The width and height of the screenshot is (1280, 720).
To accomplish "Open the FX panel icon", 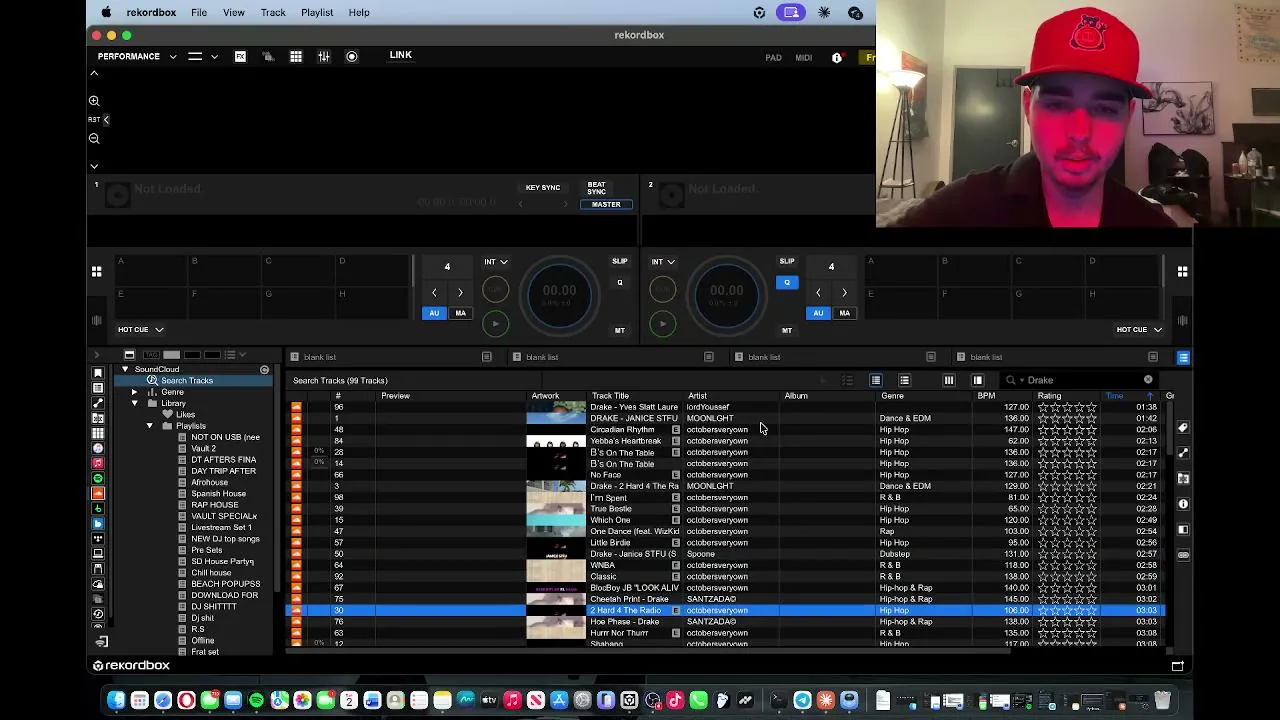I will [x=240, y=57].
